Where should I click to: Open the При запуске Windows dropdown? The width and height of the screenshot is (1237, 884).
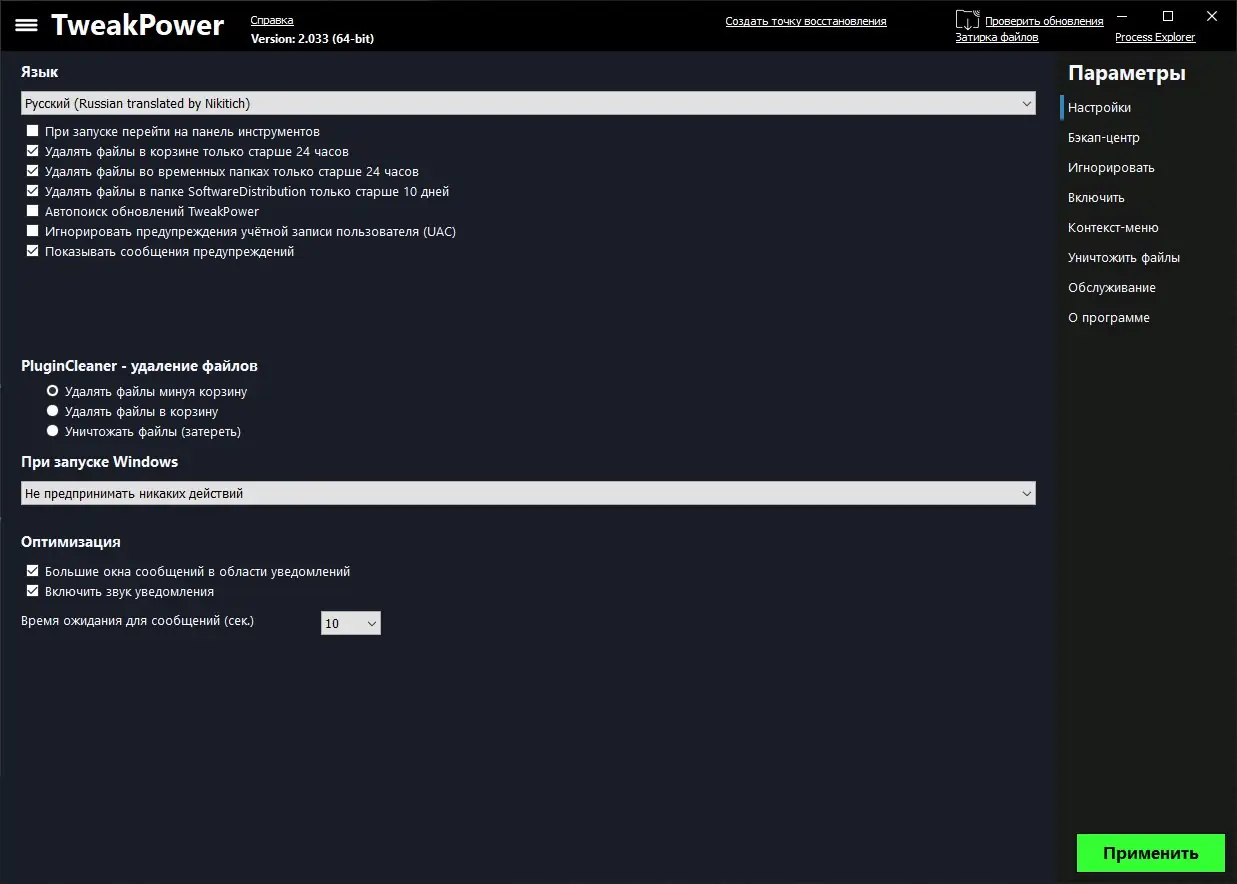pos(528,493)
